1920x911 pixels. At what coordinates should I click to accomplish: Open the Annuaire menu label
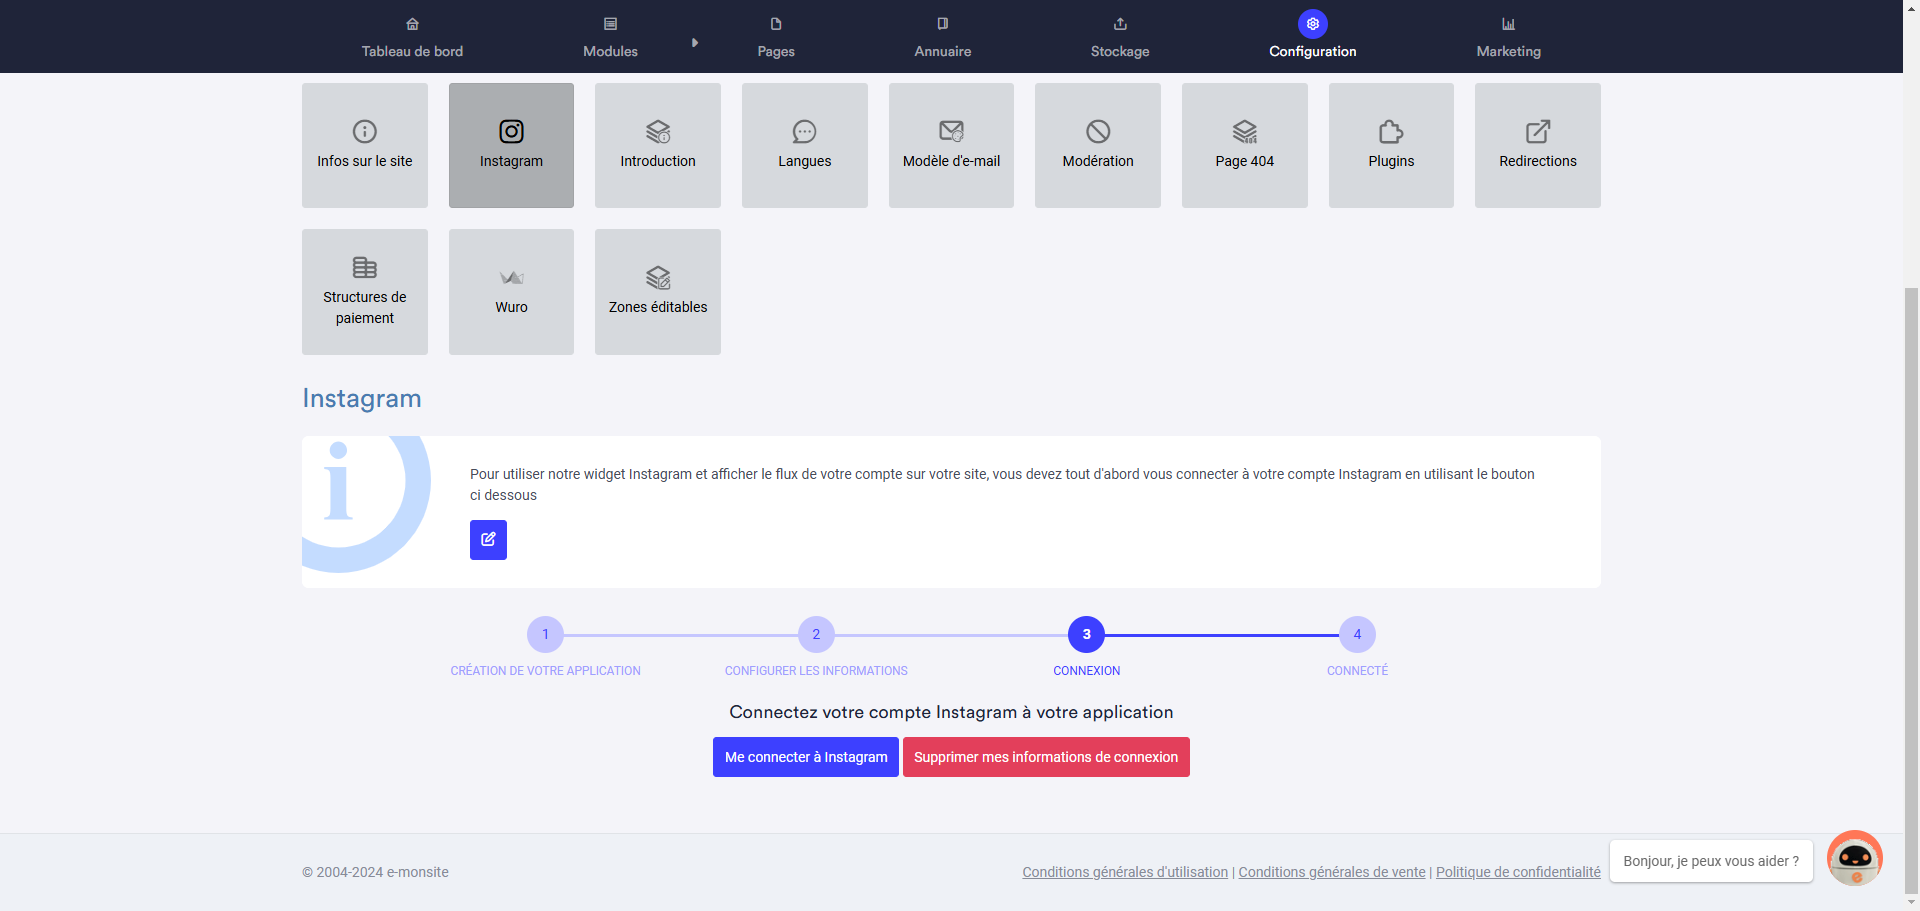click(x=943, y=51)
